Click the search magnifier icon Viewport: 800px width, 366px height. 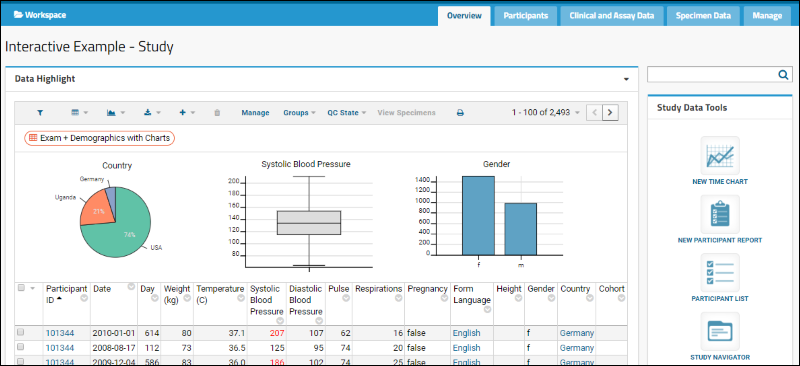[783, 75]
